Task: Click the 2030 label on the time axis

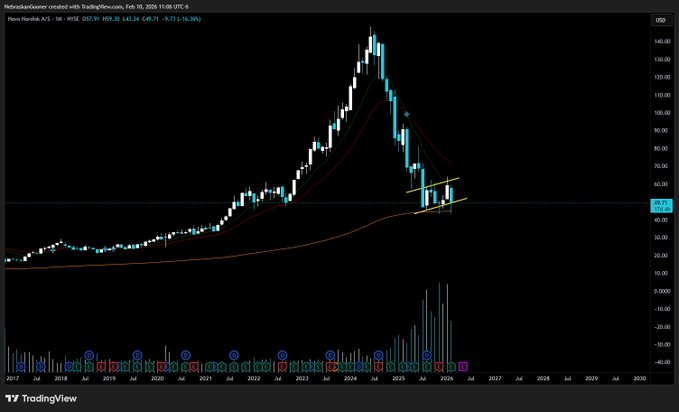Action: point(640,379)
